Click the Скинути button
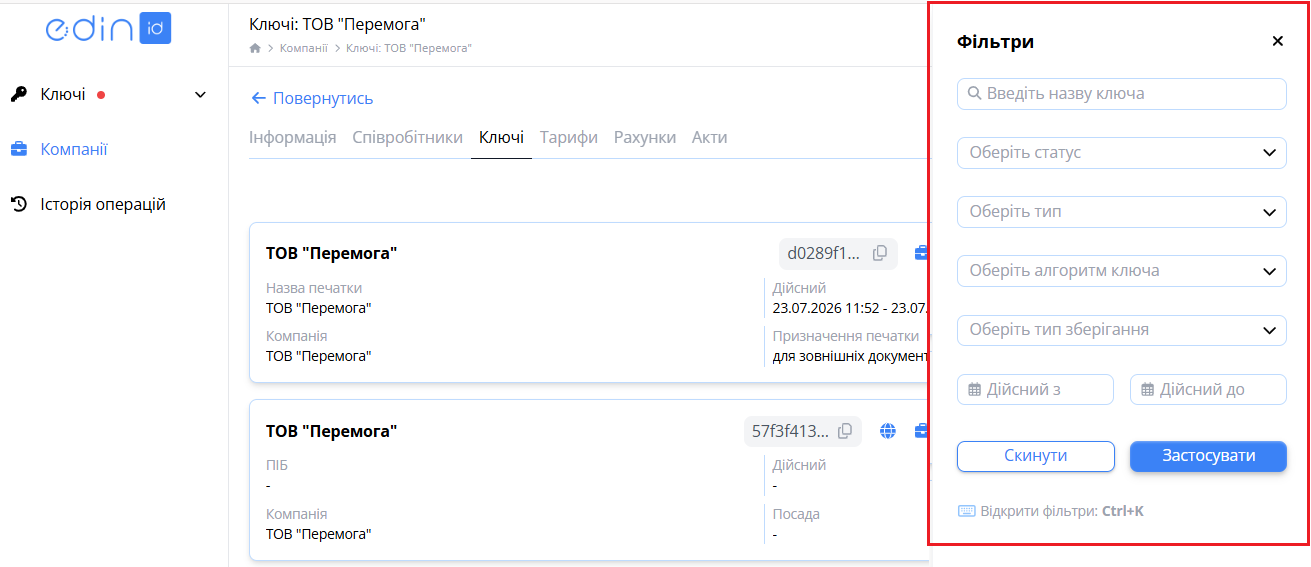This screenshot has height=567, width=1311. [1036, 456]
